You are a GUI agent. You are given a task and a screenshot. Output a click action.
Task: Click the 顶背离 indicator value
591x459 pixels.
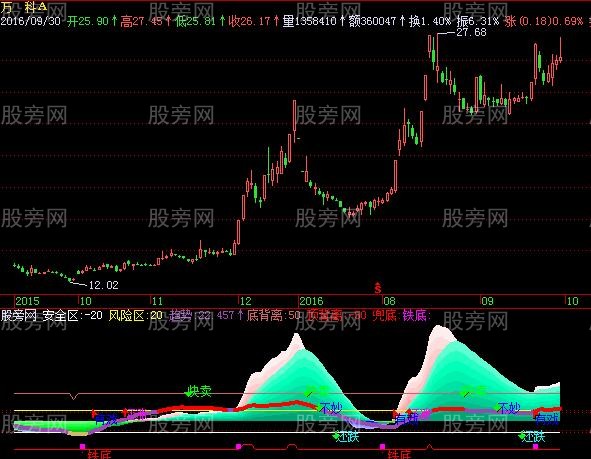[x=336, y=315]
